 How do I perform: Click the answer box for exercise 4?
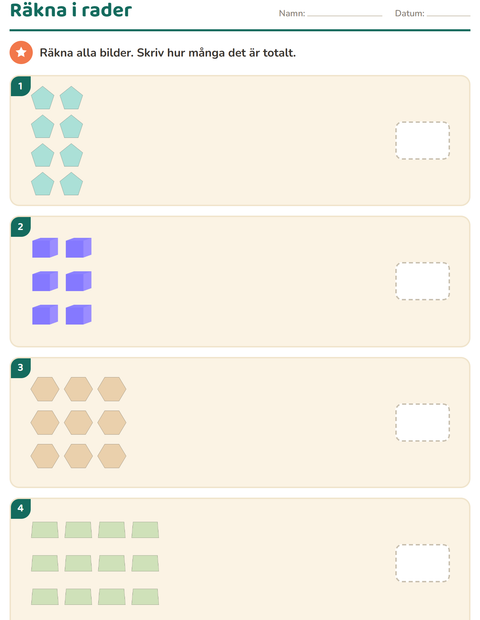pos(423,563)
